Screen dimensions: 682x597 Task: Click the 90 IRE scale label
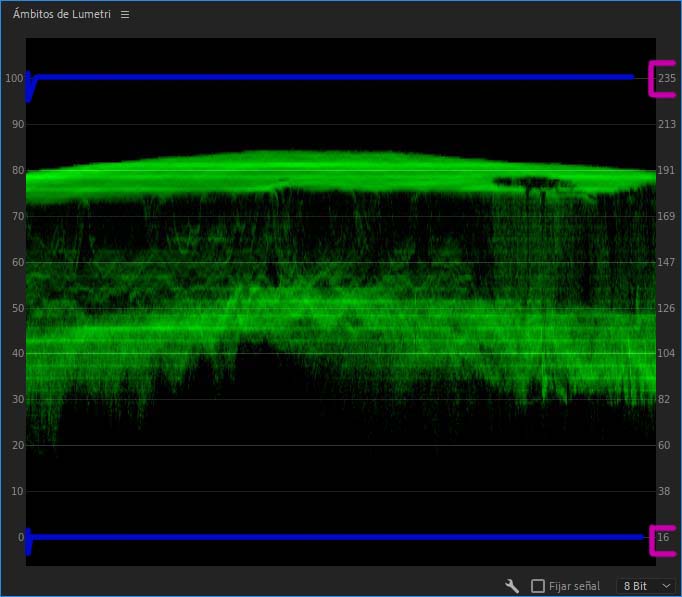pos(18,124)
